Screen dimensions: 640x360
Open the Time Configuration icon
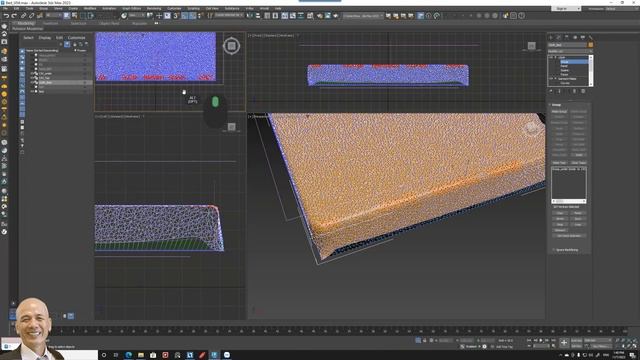tap(553, 346)
